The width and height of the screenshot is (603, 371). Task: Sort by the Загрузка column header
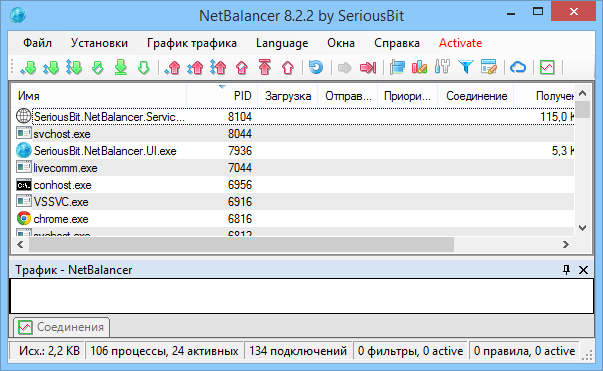pos(288,96)
